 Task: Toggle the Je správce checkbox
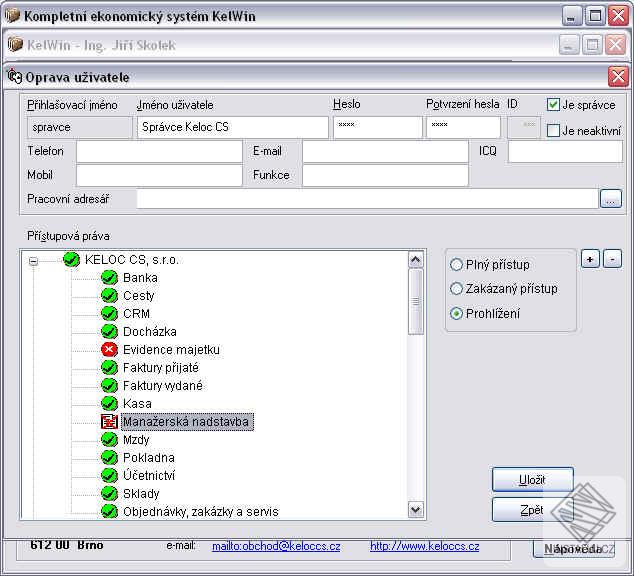[x=553, y=105]
